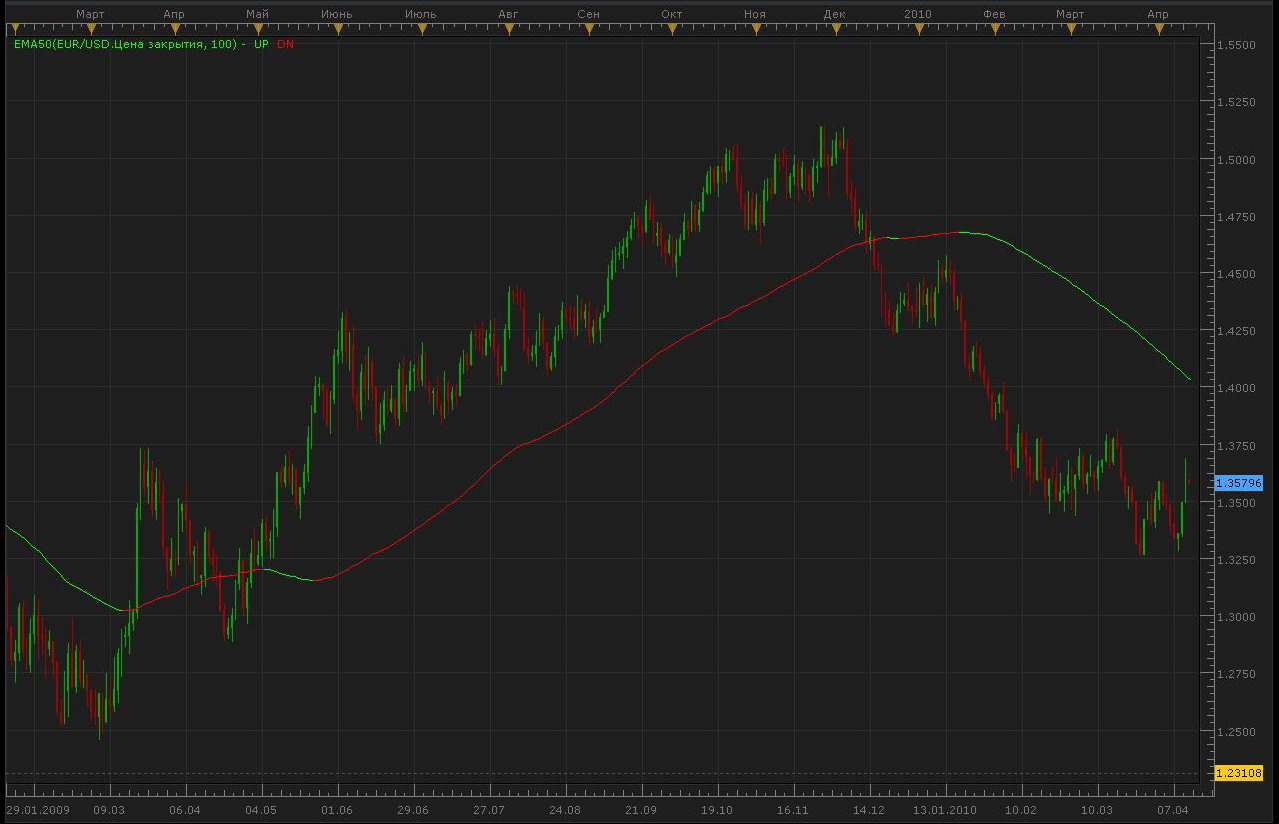Click the yellow marker under 2010
This screenshot has width=1279, height=824.
coord(917,29)
